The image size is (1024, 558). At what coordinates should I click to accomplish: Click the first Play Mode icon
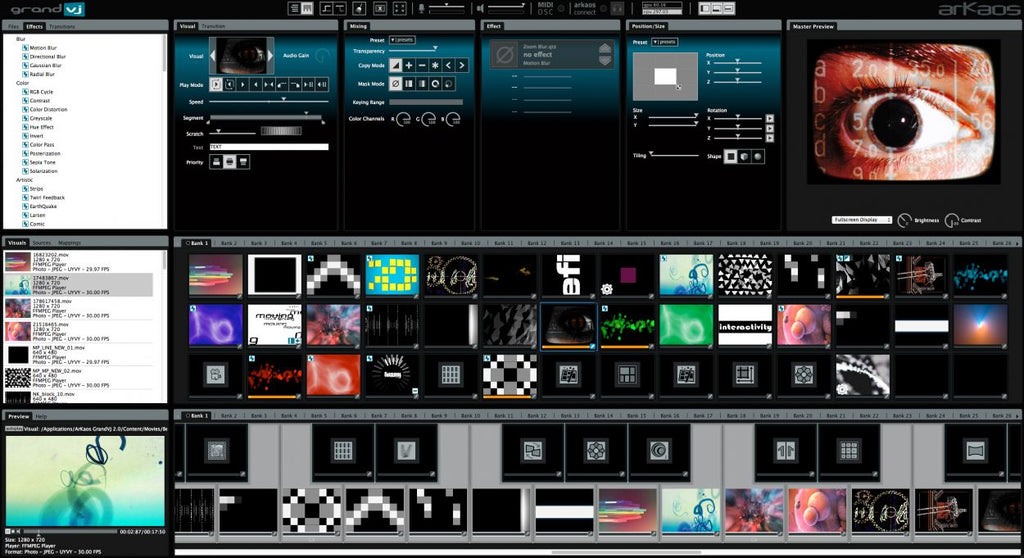coord(216,85)
